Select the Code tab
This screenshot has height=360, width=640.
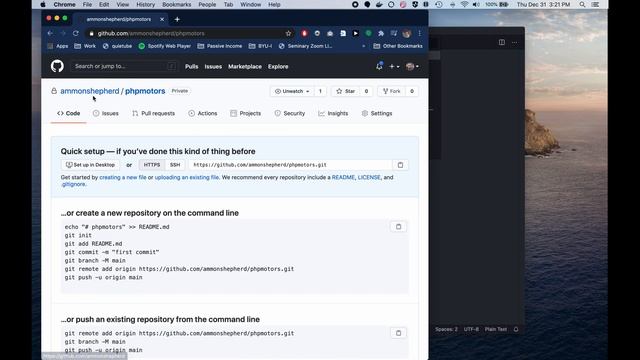pyautogui.click(x=69, y=113)
